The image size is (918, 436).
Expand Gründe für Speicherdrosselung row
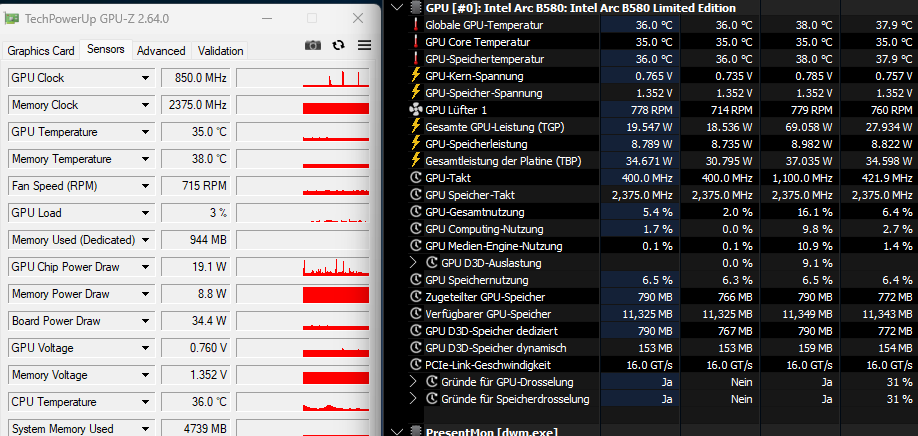(413, 399)
